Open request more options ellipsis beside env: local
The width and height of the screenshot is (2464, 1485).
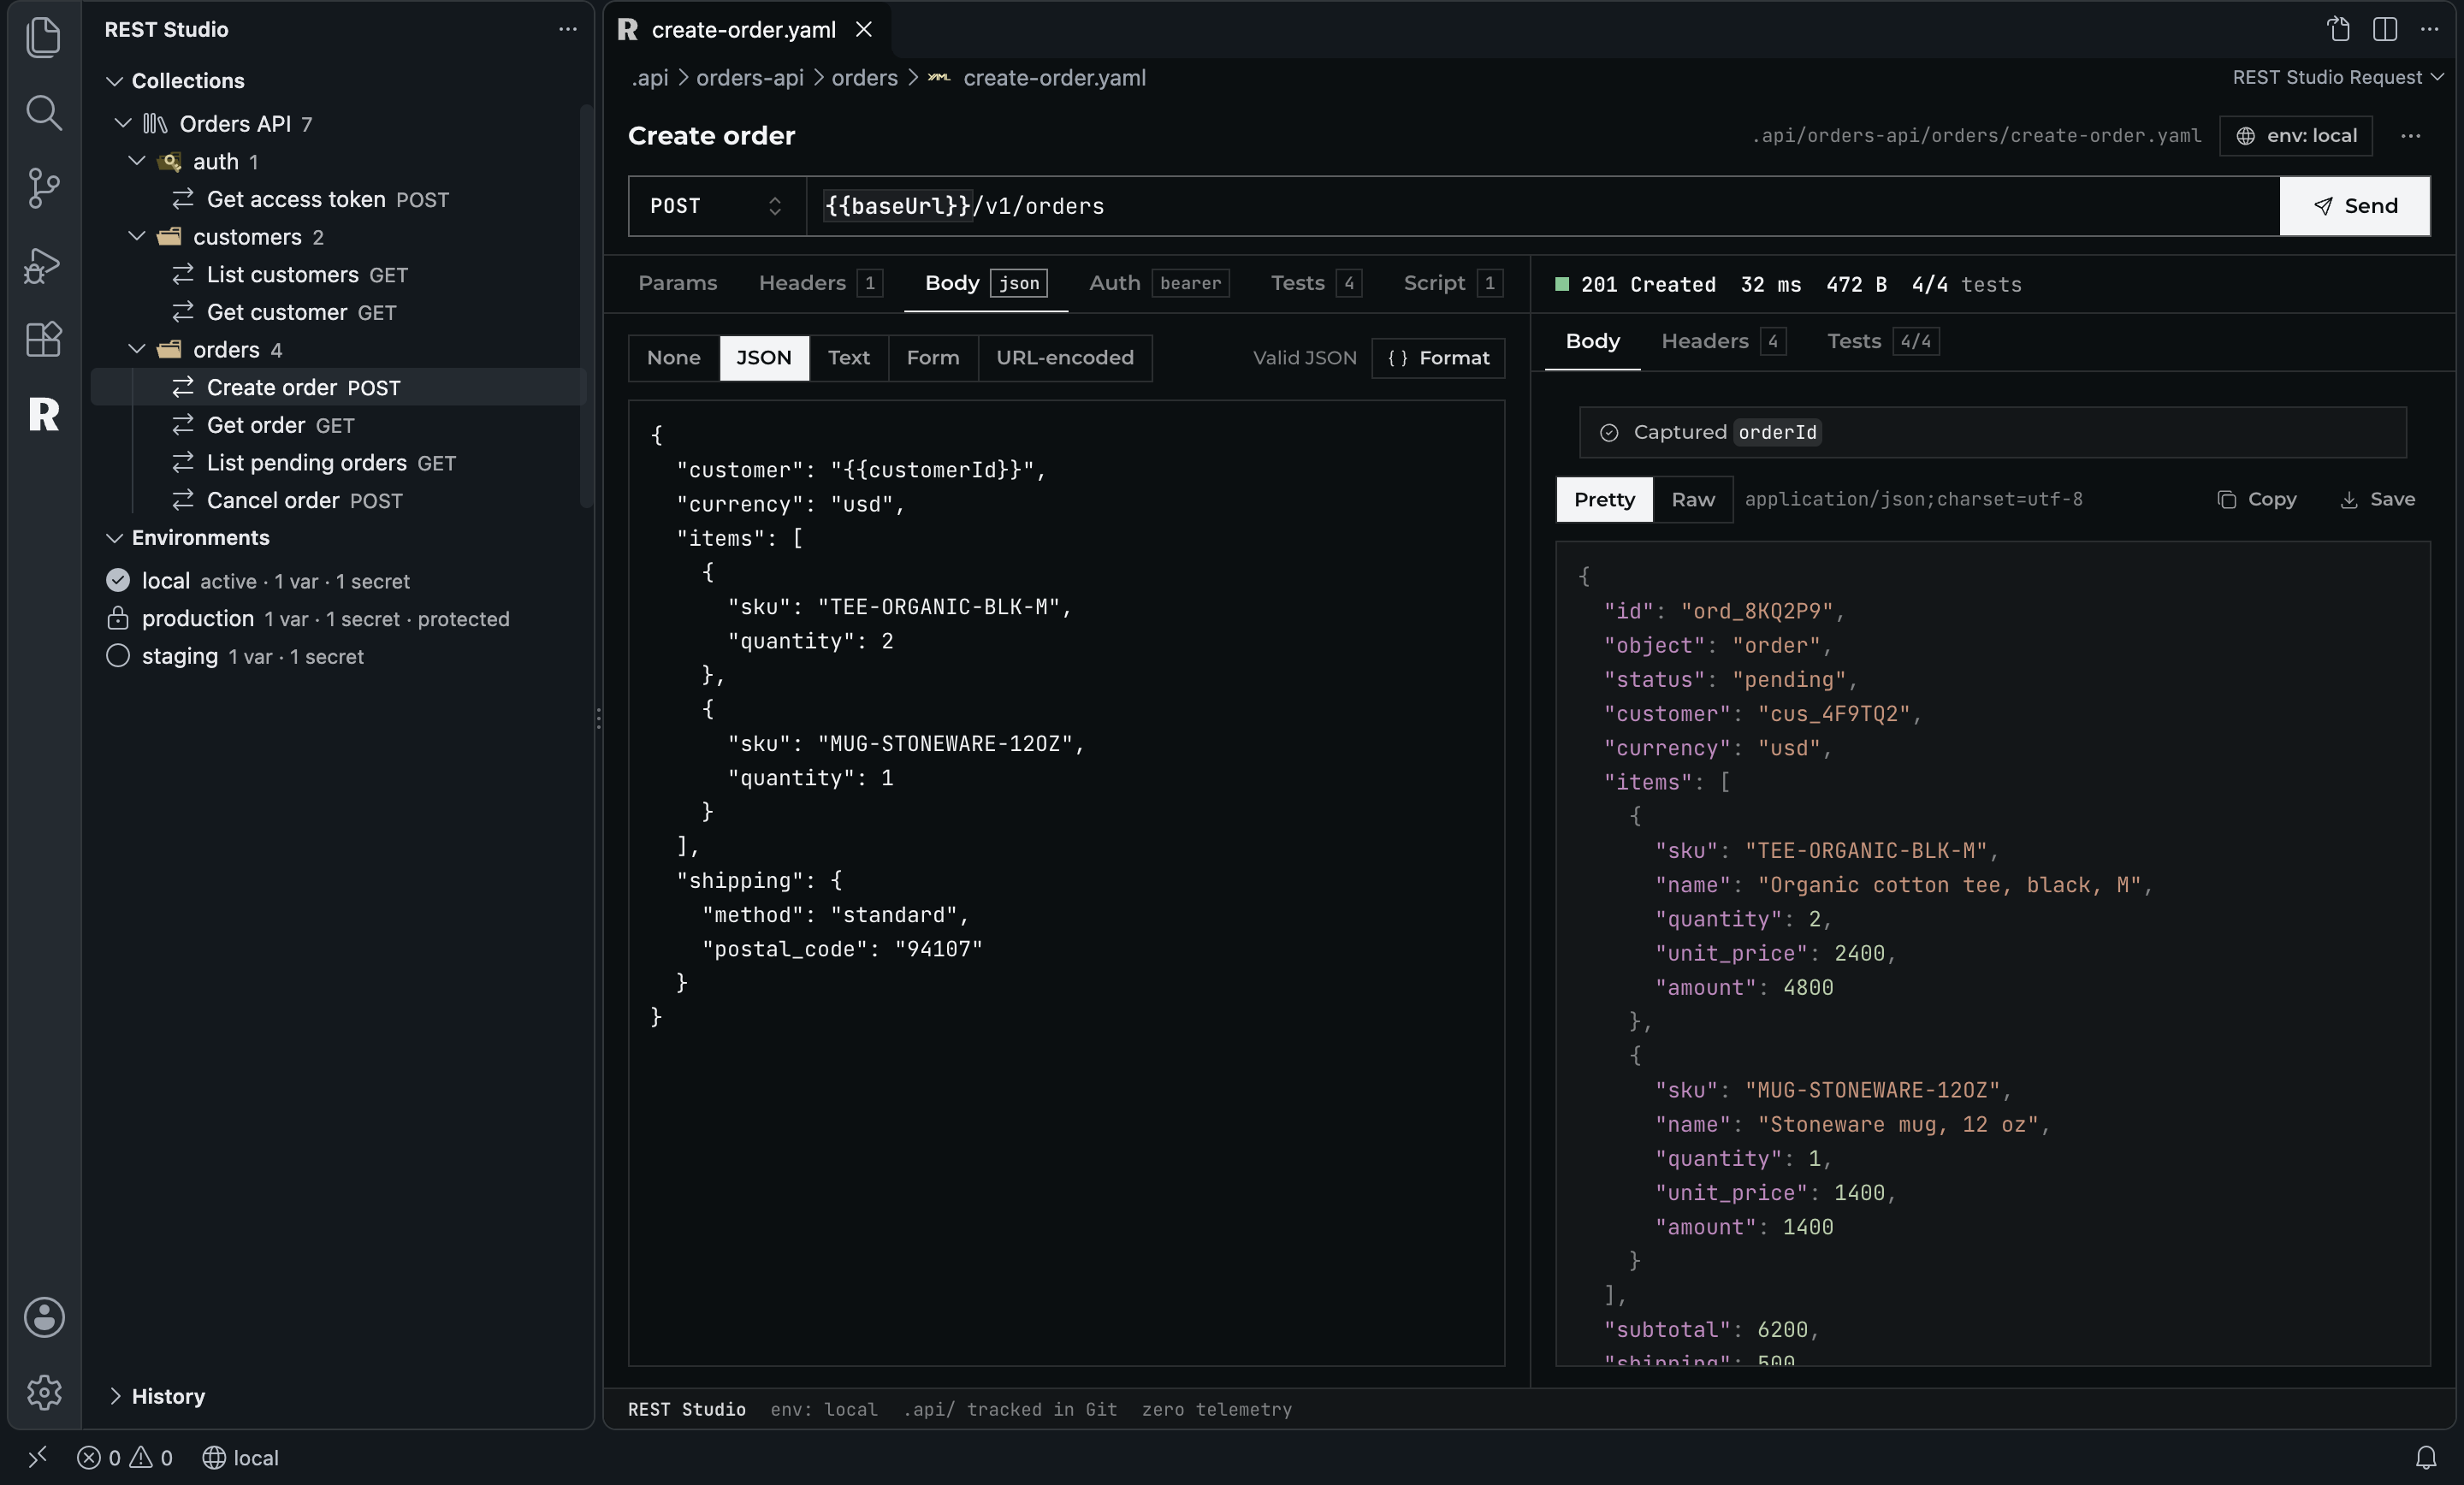click(x=2411, y=135)
